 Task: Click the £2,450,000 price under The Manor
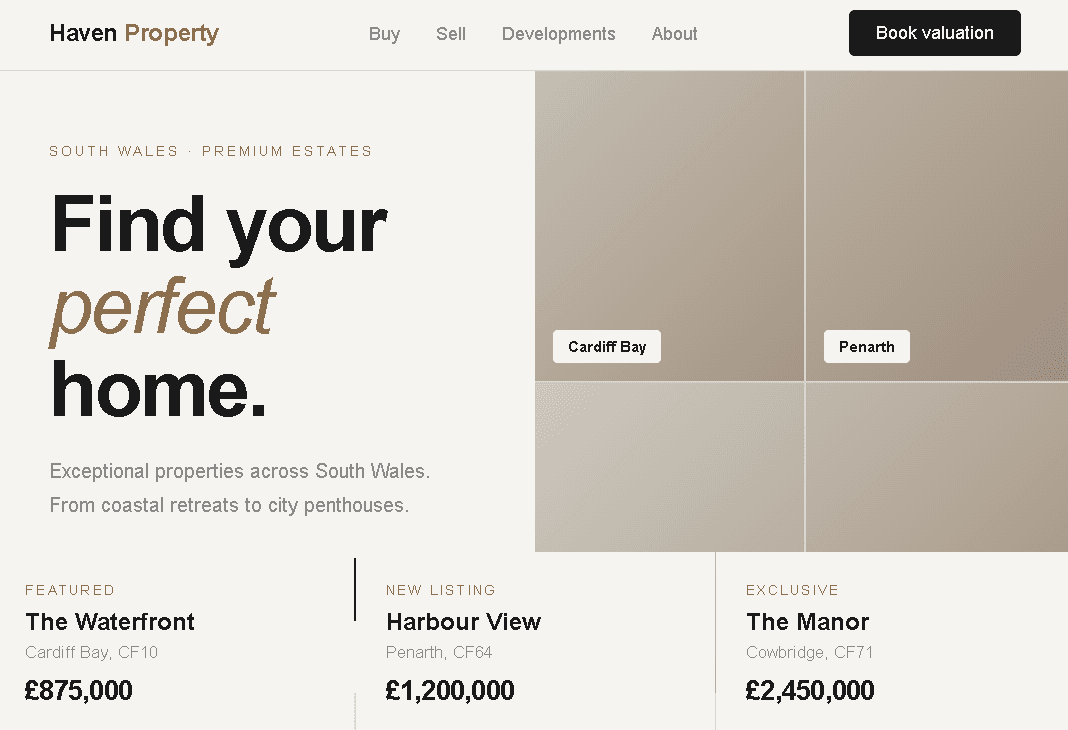[x=810, y=690]
